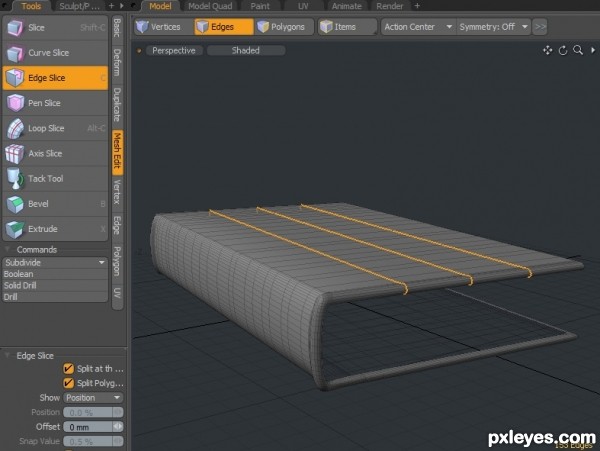Screen dimensions: 600x451
Task: Add a new layout tab with plus
Action: [417, 6]
